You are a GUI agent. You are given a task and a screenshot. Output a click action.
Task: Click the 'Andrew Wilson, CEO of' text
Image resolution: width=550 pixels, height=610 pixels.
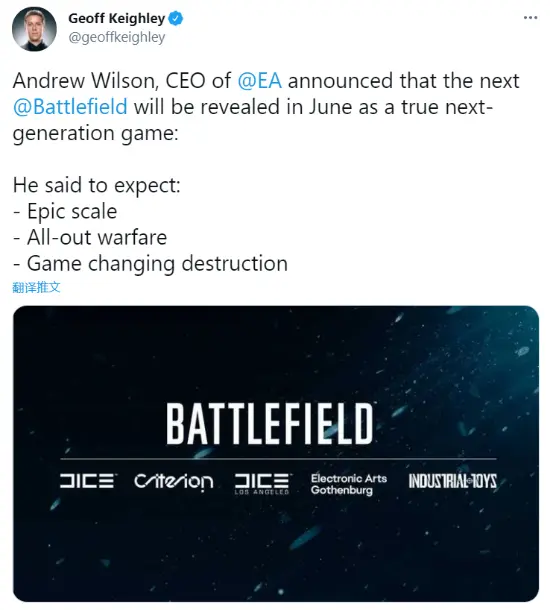(x=122, y=81)
